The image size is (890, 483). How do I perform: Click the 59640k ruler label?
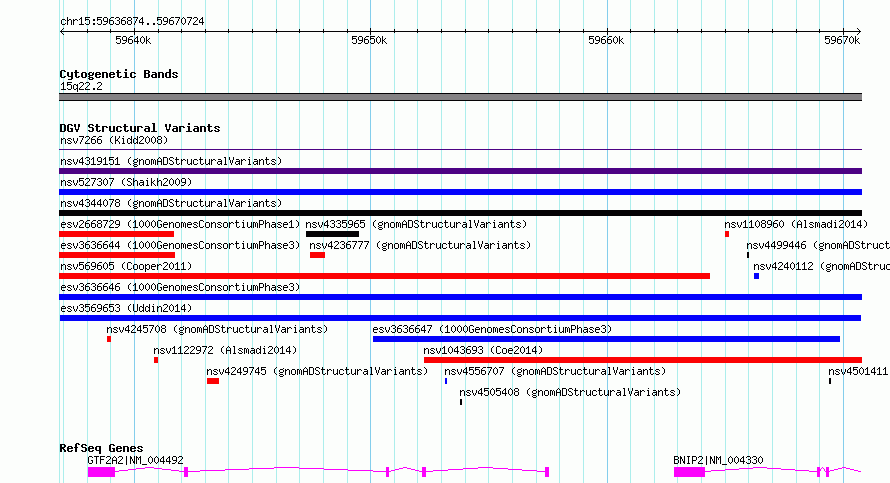tap(133, 40)
